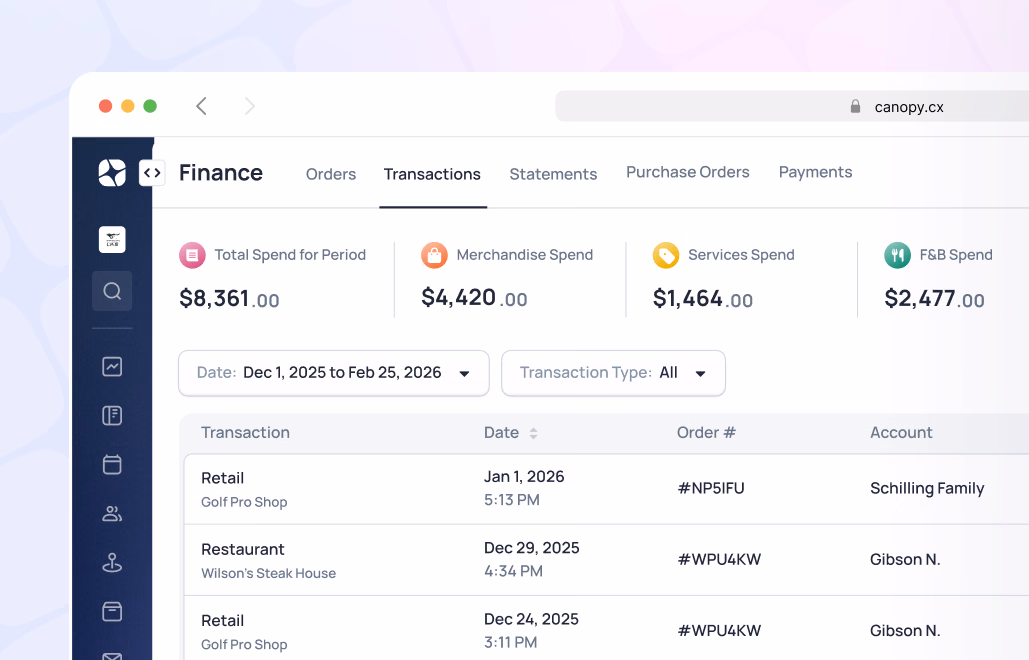Click the macOS yellow minimize button

point(128,106)
